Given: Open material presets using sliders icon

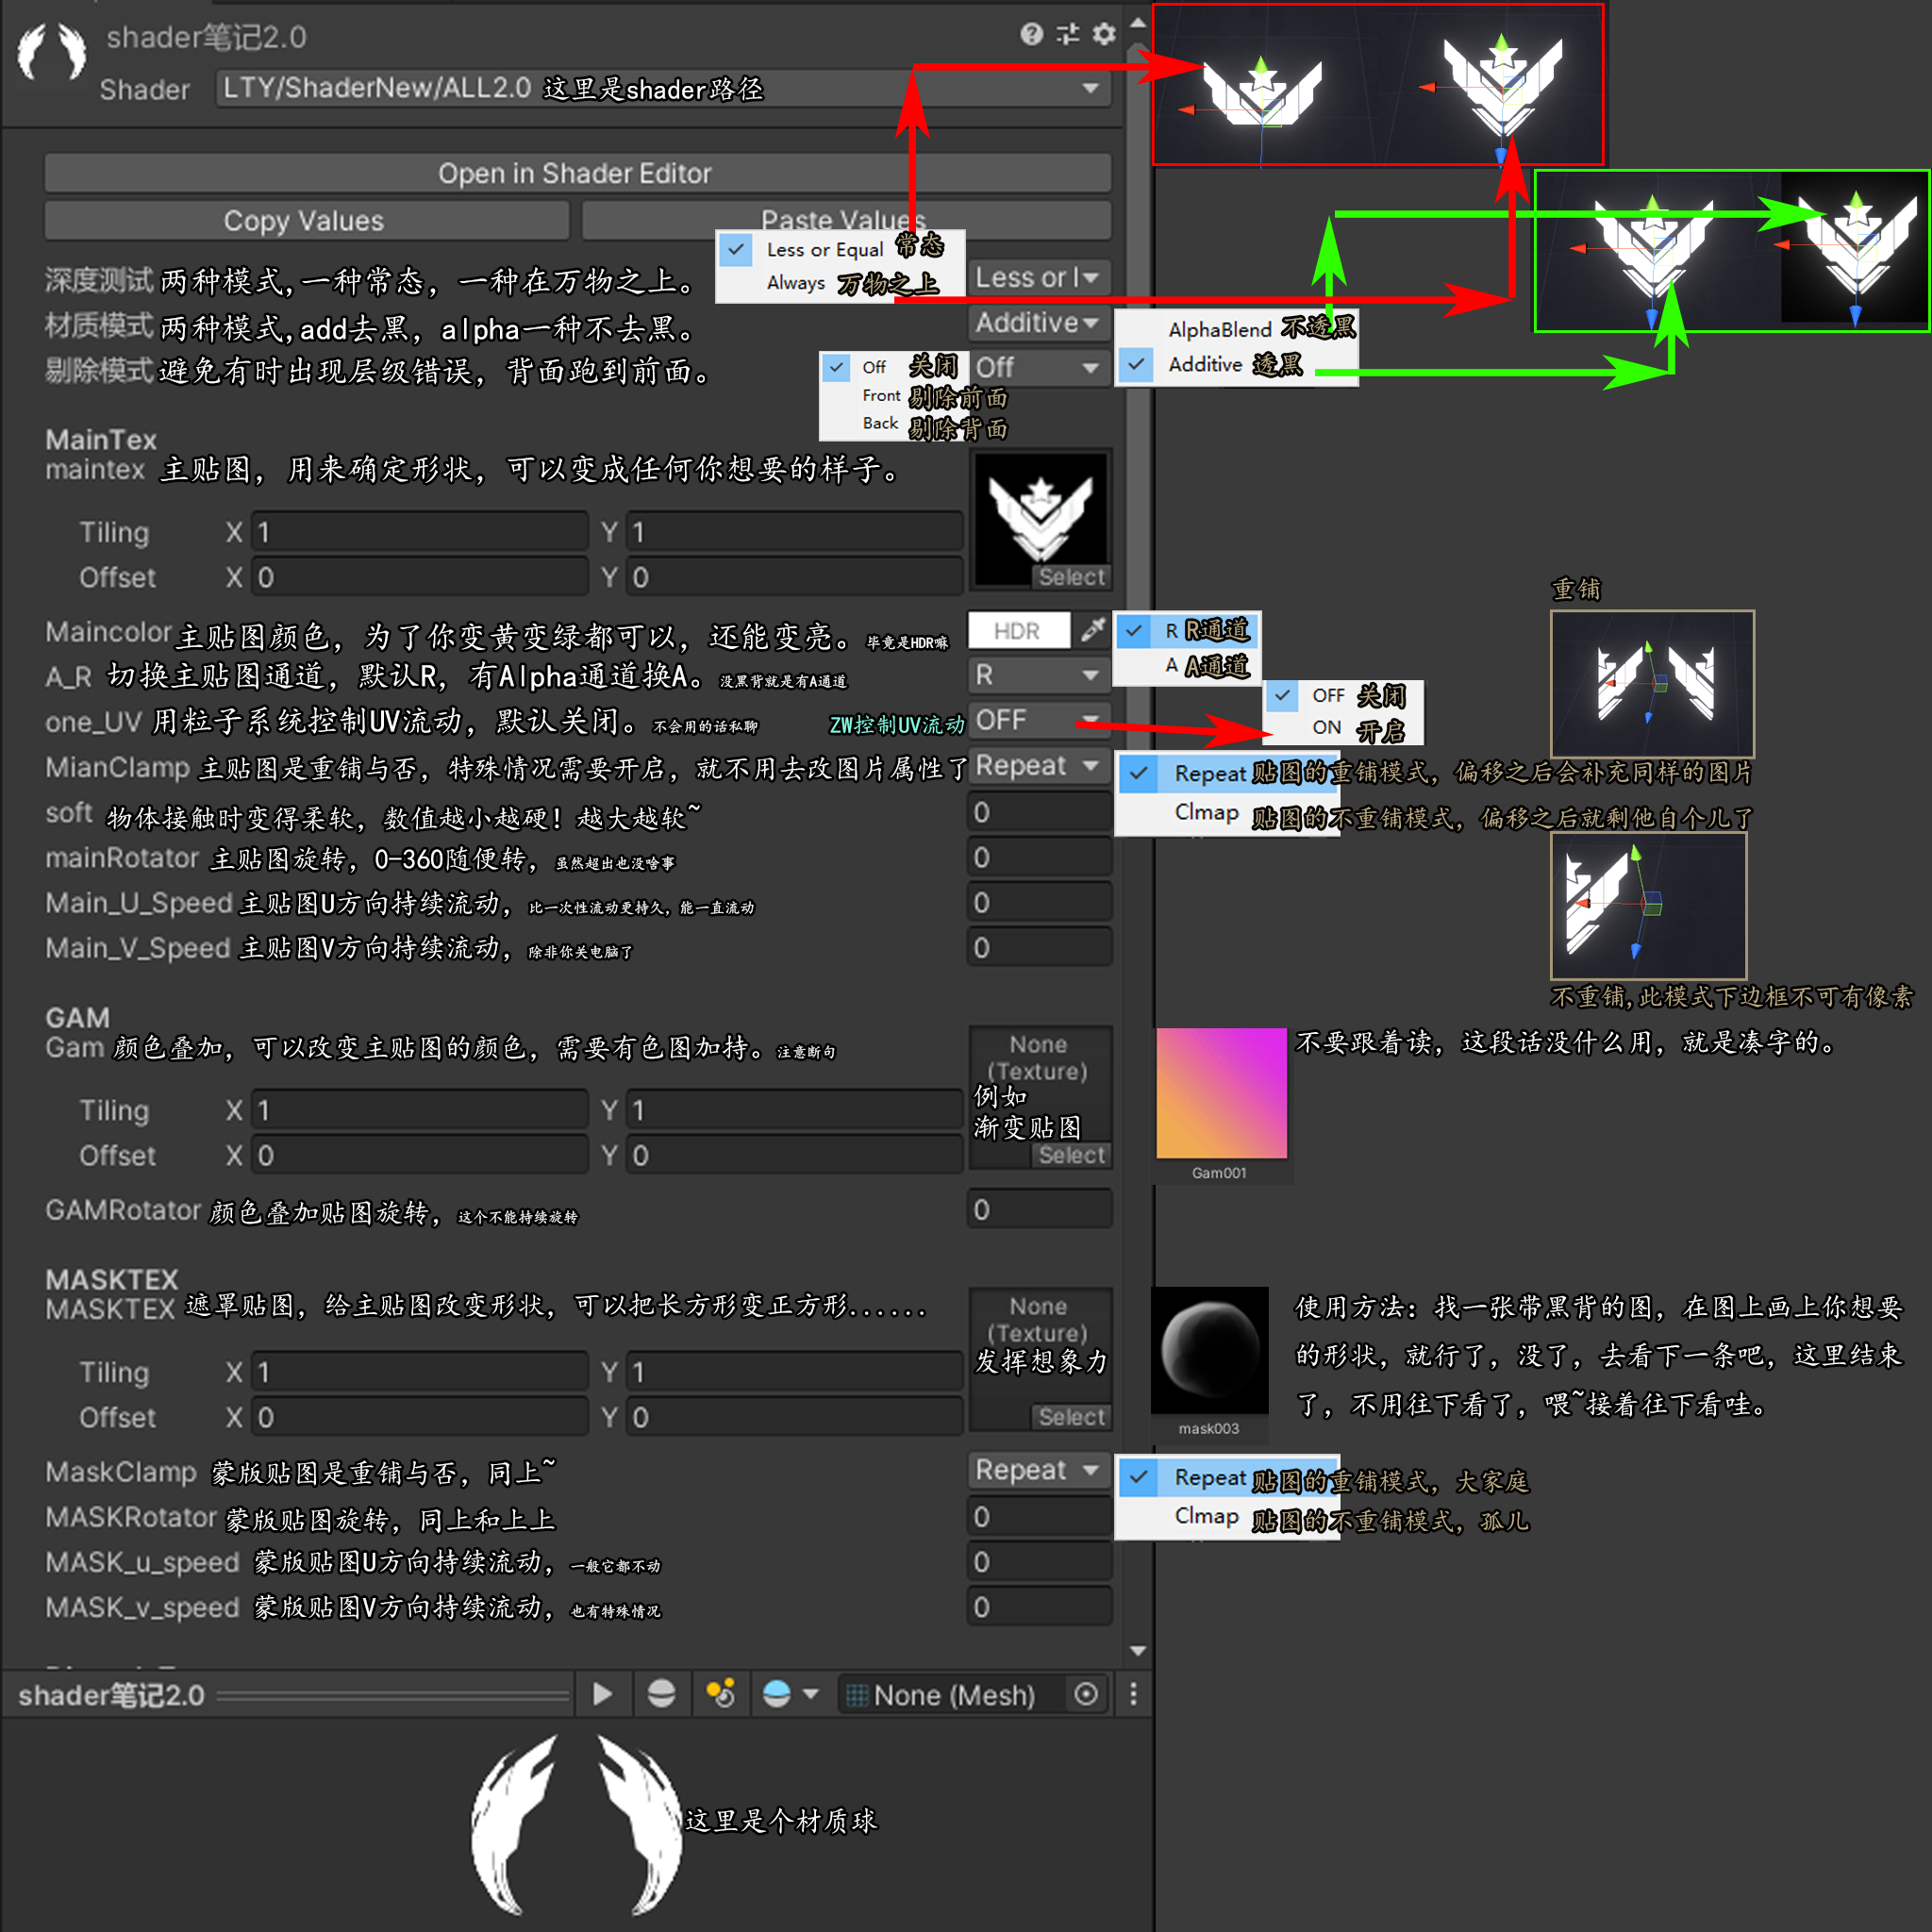Looking at the screenshot, I should (x=1068, y=35).
